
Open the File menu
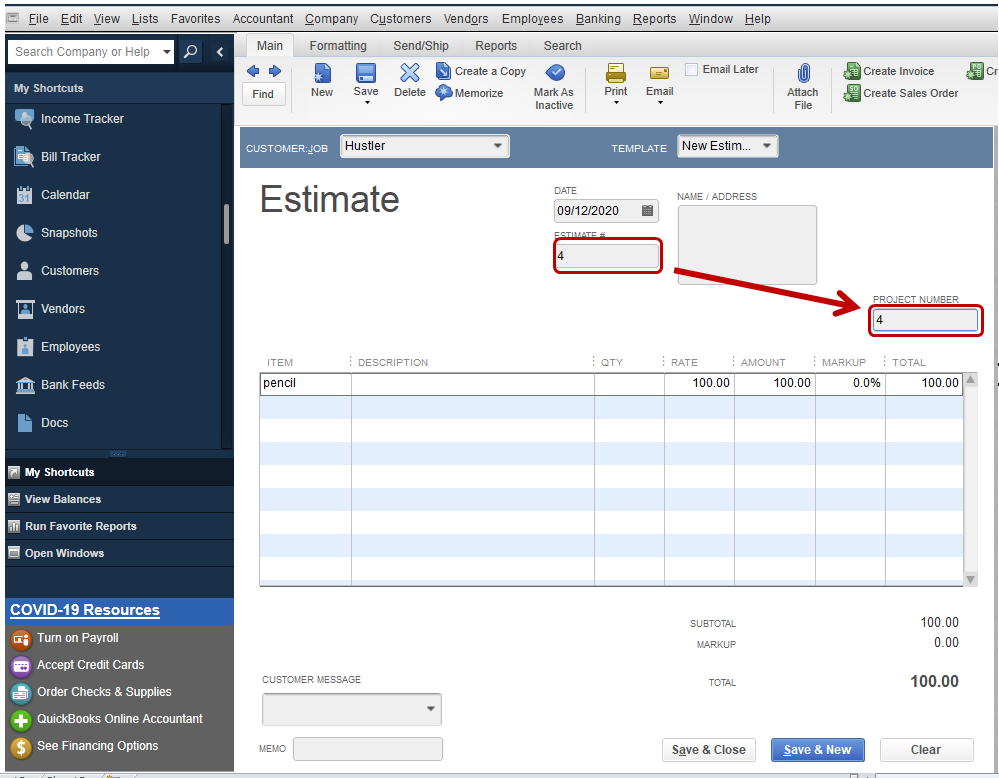[x=38, y=19]
